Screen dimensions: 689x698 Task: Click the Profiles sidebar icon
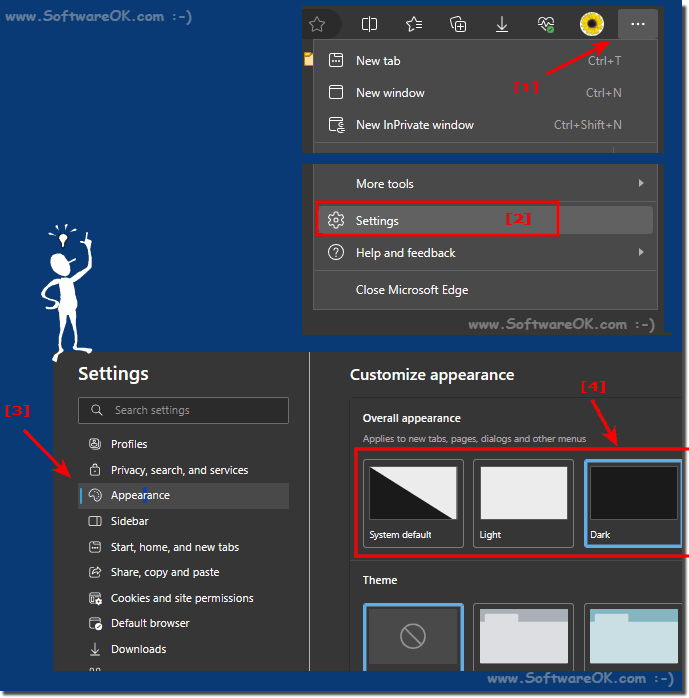coord(95,444)
